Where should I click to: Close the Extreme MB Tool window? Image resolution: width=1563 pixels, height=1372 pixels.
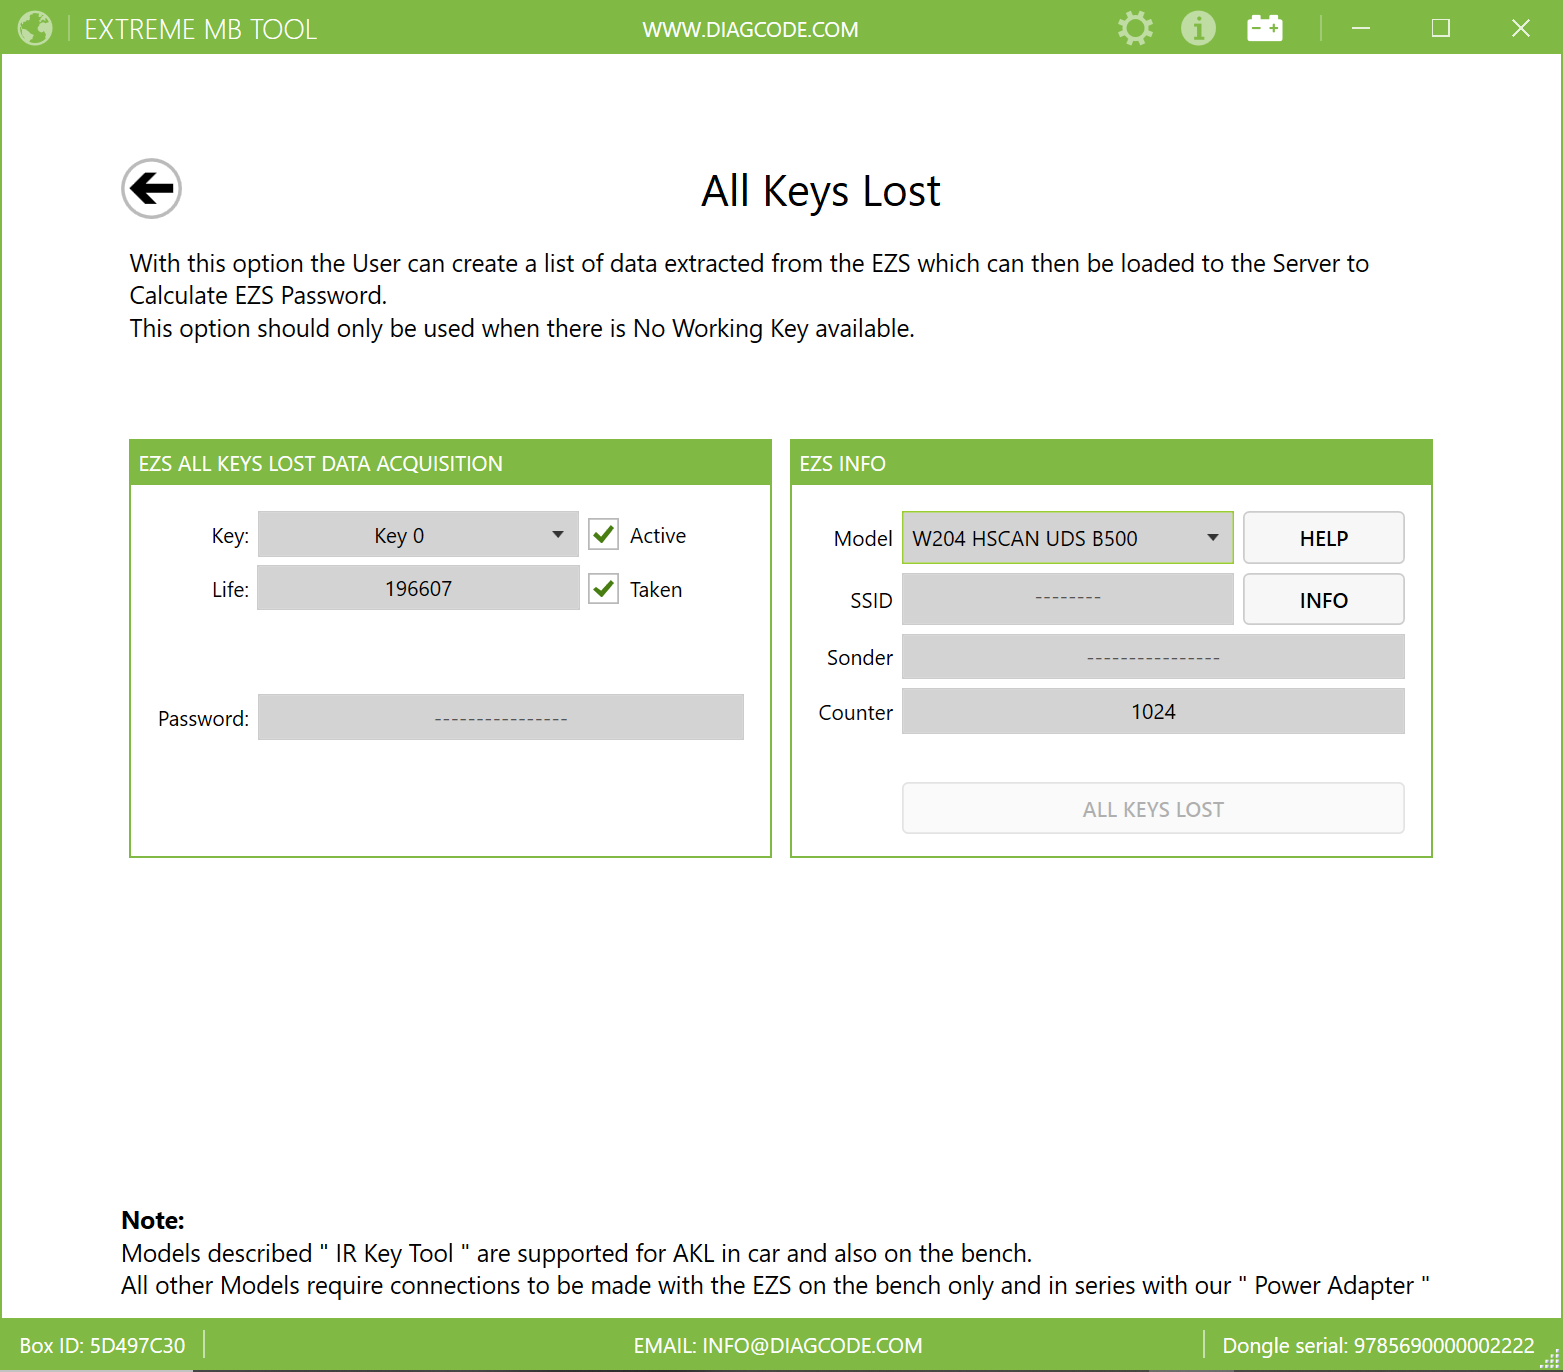point(1520,28)
